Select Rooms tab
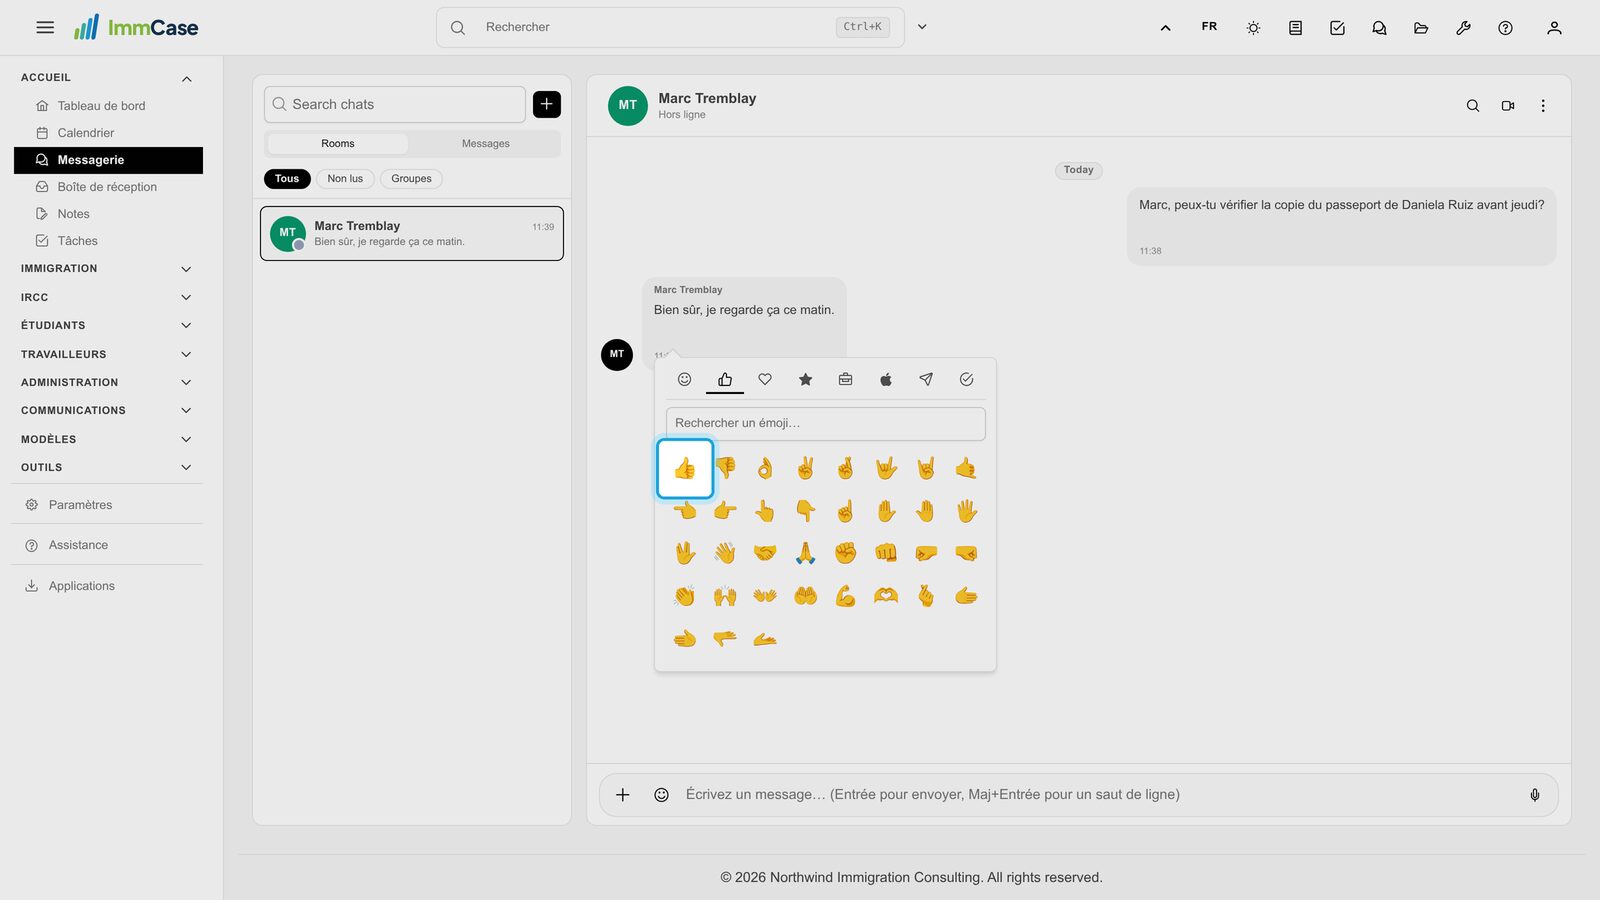1600x900 pixels. tap(338, 144)
